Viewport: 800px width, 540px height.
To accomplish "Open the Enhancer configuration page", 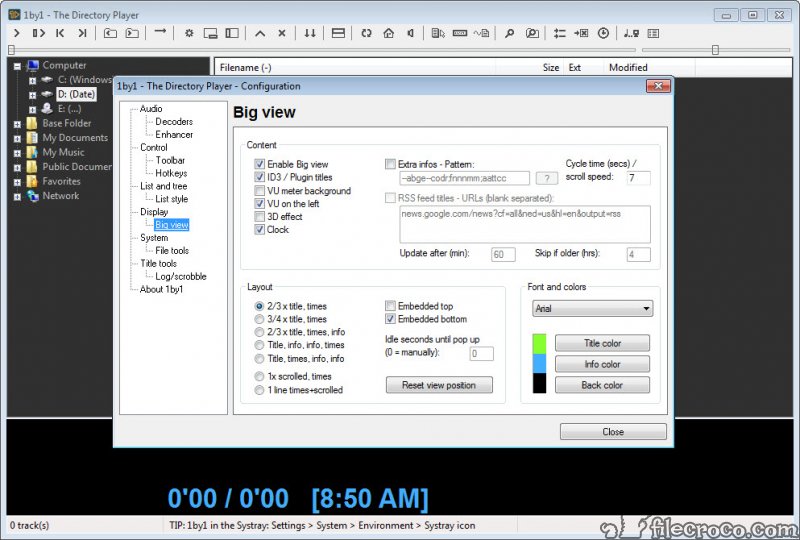I will (174, 134).
